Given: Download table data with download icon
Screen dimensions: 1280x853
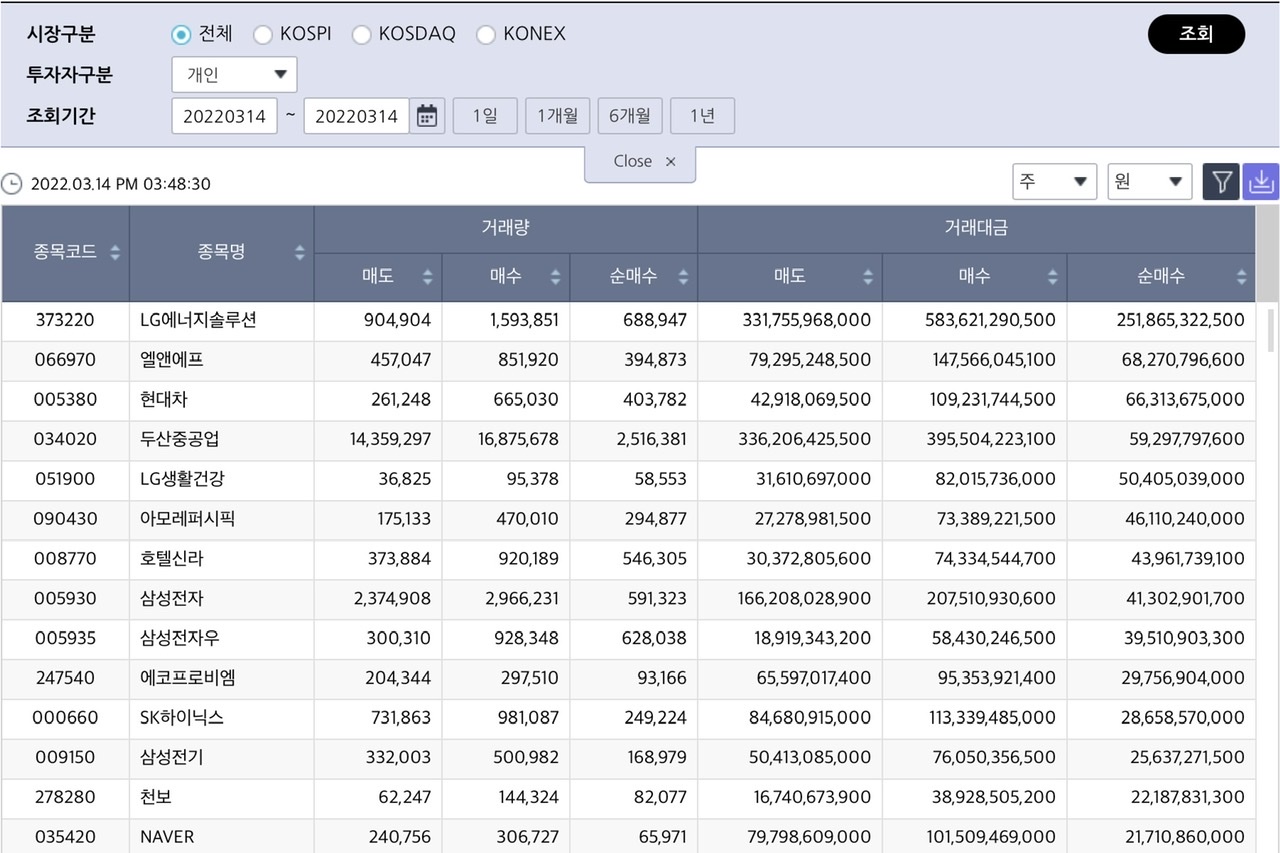Looking at the screenshot, I should pos(1261,182).
